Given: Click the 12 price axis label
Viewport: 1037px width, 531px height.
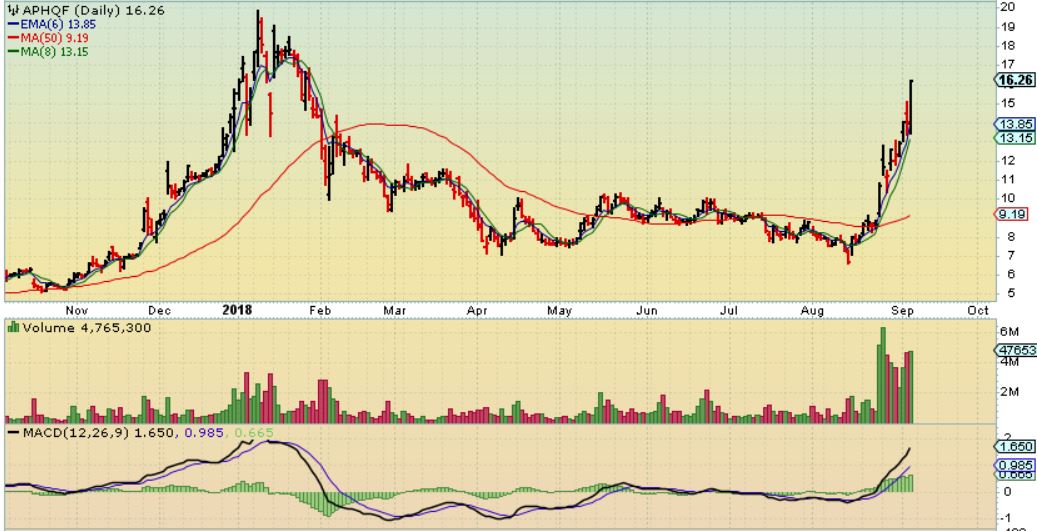Looking at the screenshot, I should pos(1009,160).
